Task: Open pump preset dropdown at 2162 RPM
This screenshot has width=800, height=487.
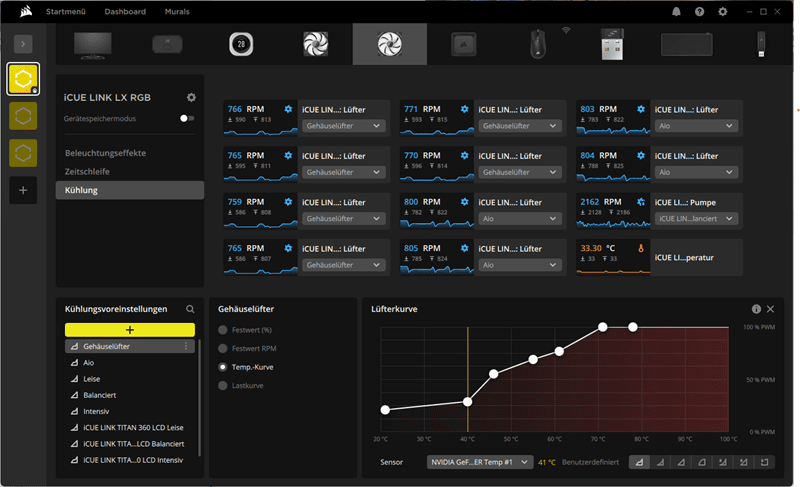Action: click(x=696, y=219)
